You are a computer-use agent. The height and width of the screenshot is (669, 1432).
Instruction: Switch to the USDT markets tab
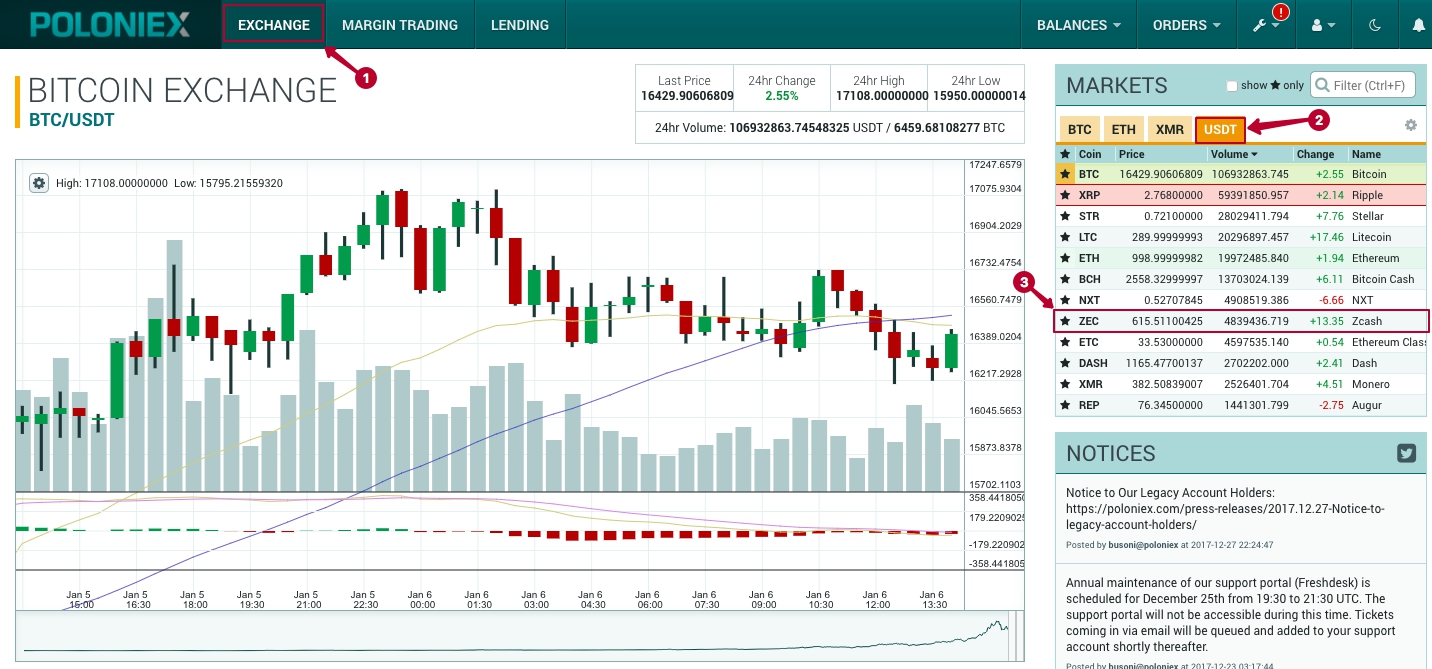1220,130
